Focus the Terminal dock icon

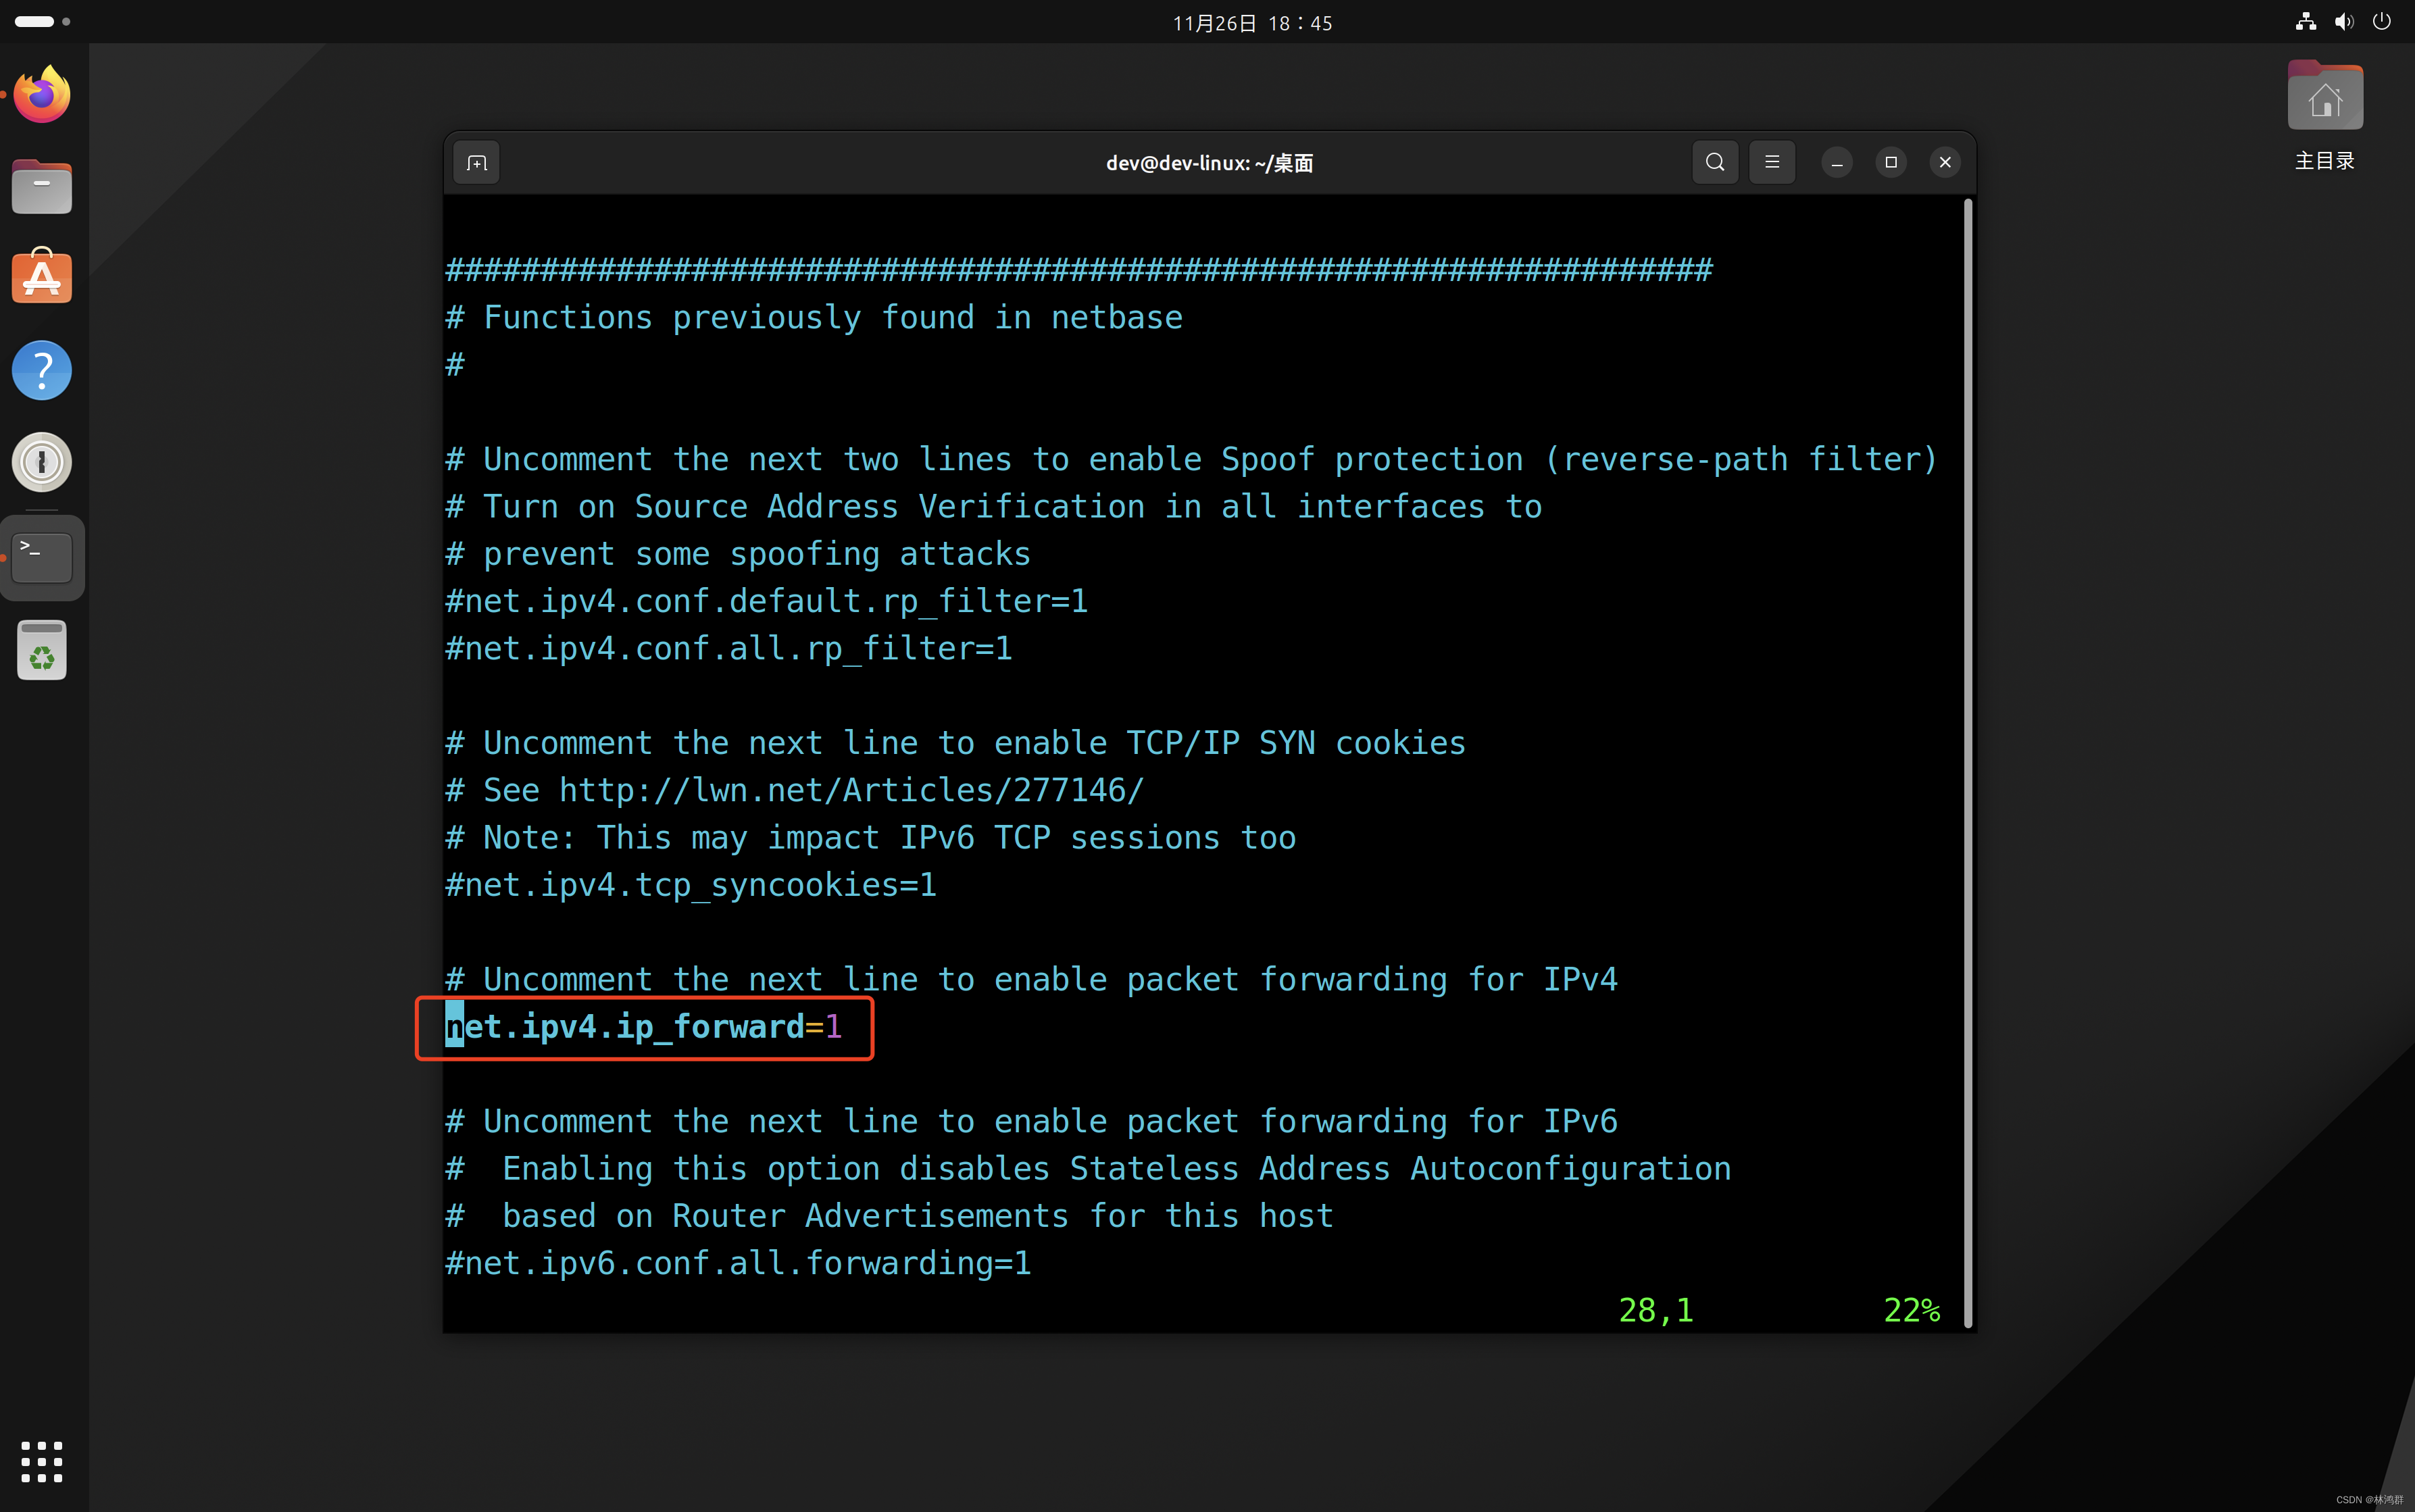(x=42, y=557)
